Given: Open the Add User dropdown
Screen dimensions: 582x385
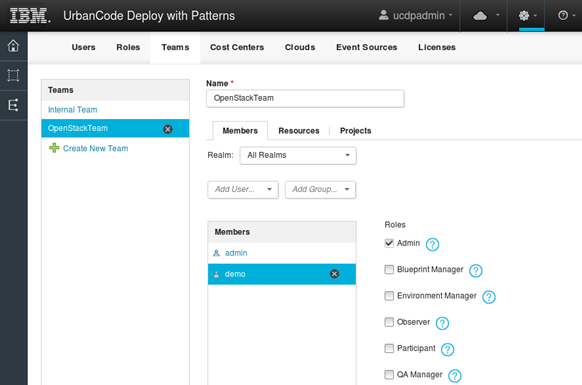Looking at the screenshot, I should [x=243, y=190].
